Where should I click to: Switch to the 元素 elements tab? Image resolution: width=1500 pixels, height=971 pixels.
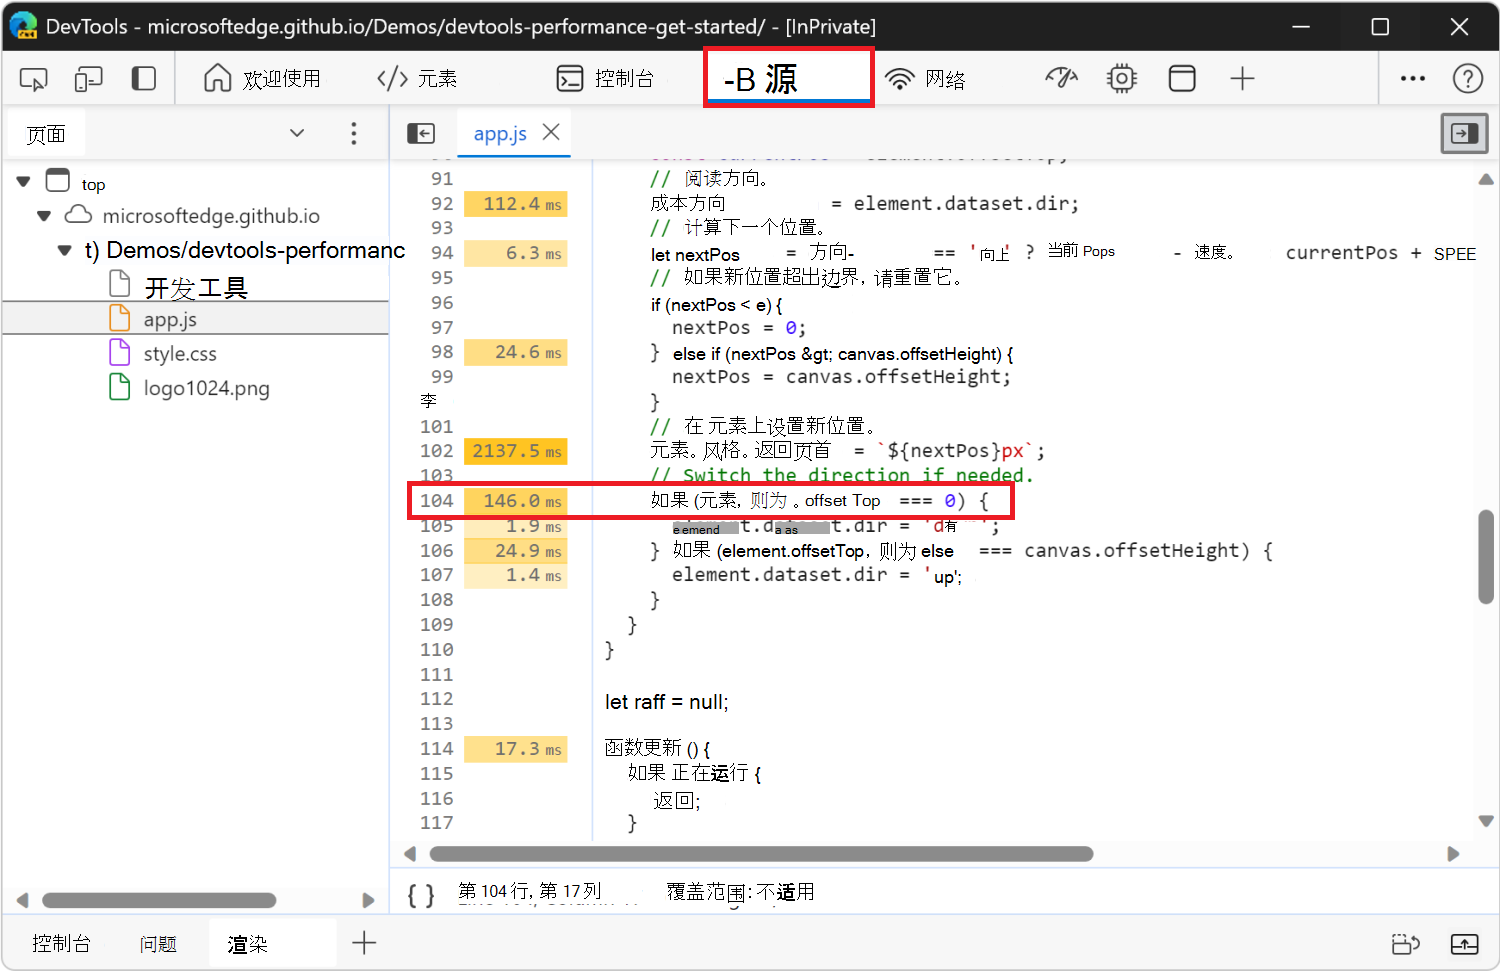[x=417, y=79]
